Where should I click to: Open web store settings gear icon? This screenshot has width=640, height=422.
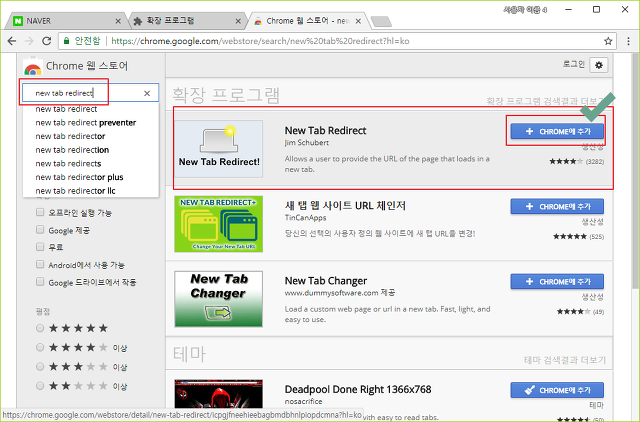pyautogui.click(x=599, y=65)
